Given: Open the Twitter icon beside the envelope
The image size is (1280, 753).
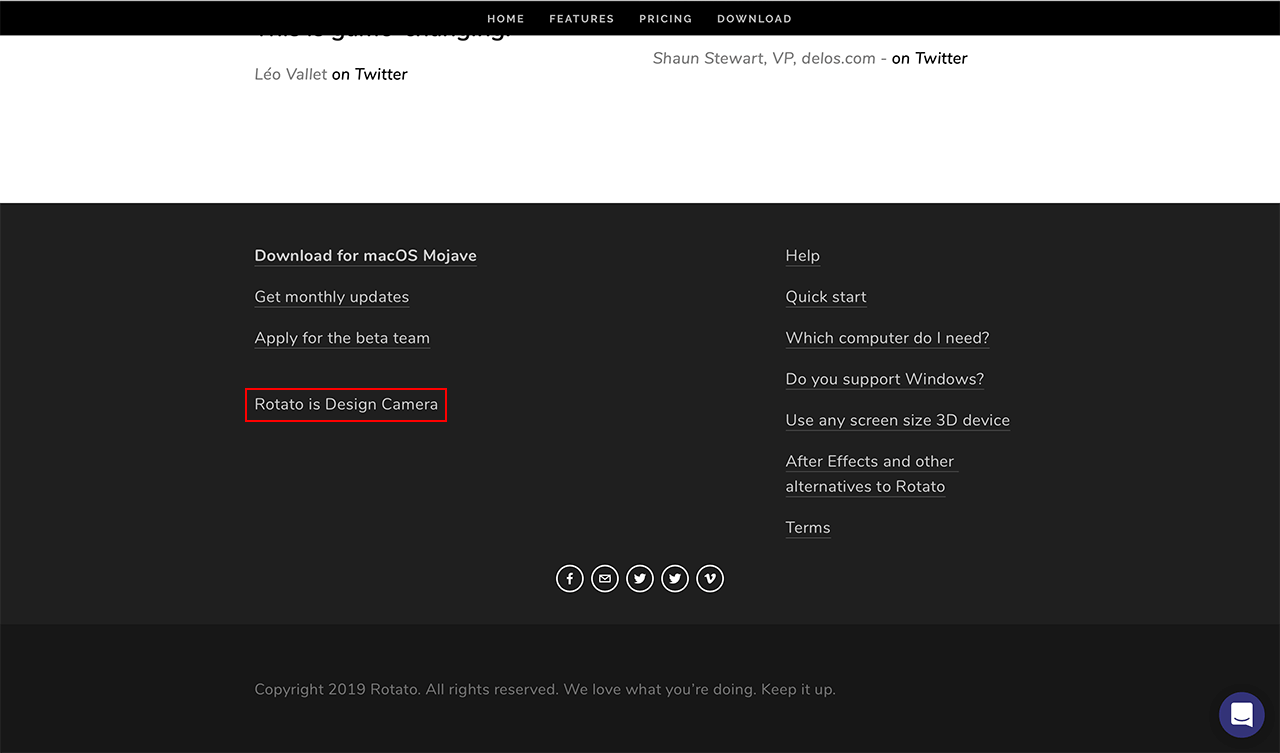Looking at the screenshot, I should tap(640, 579).
